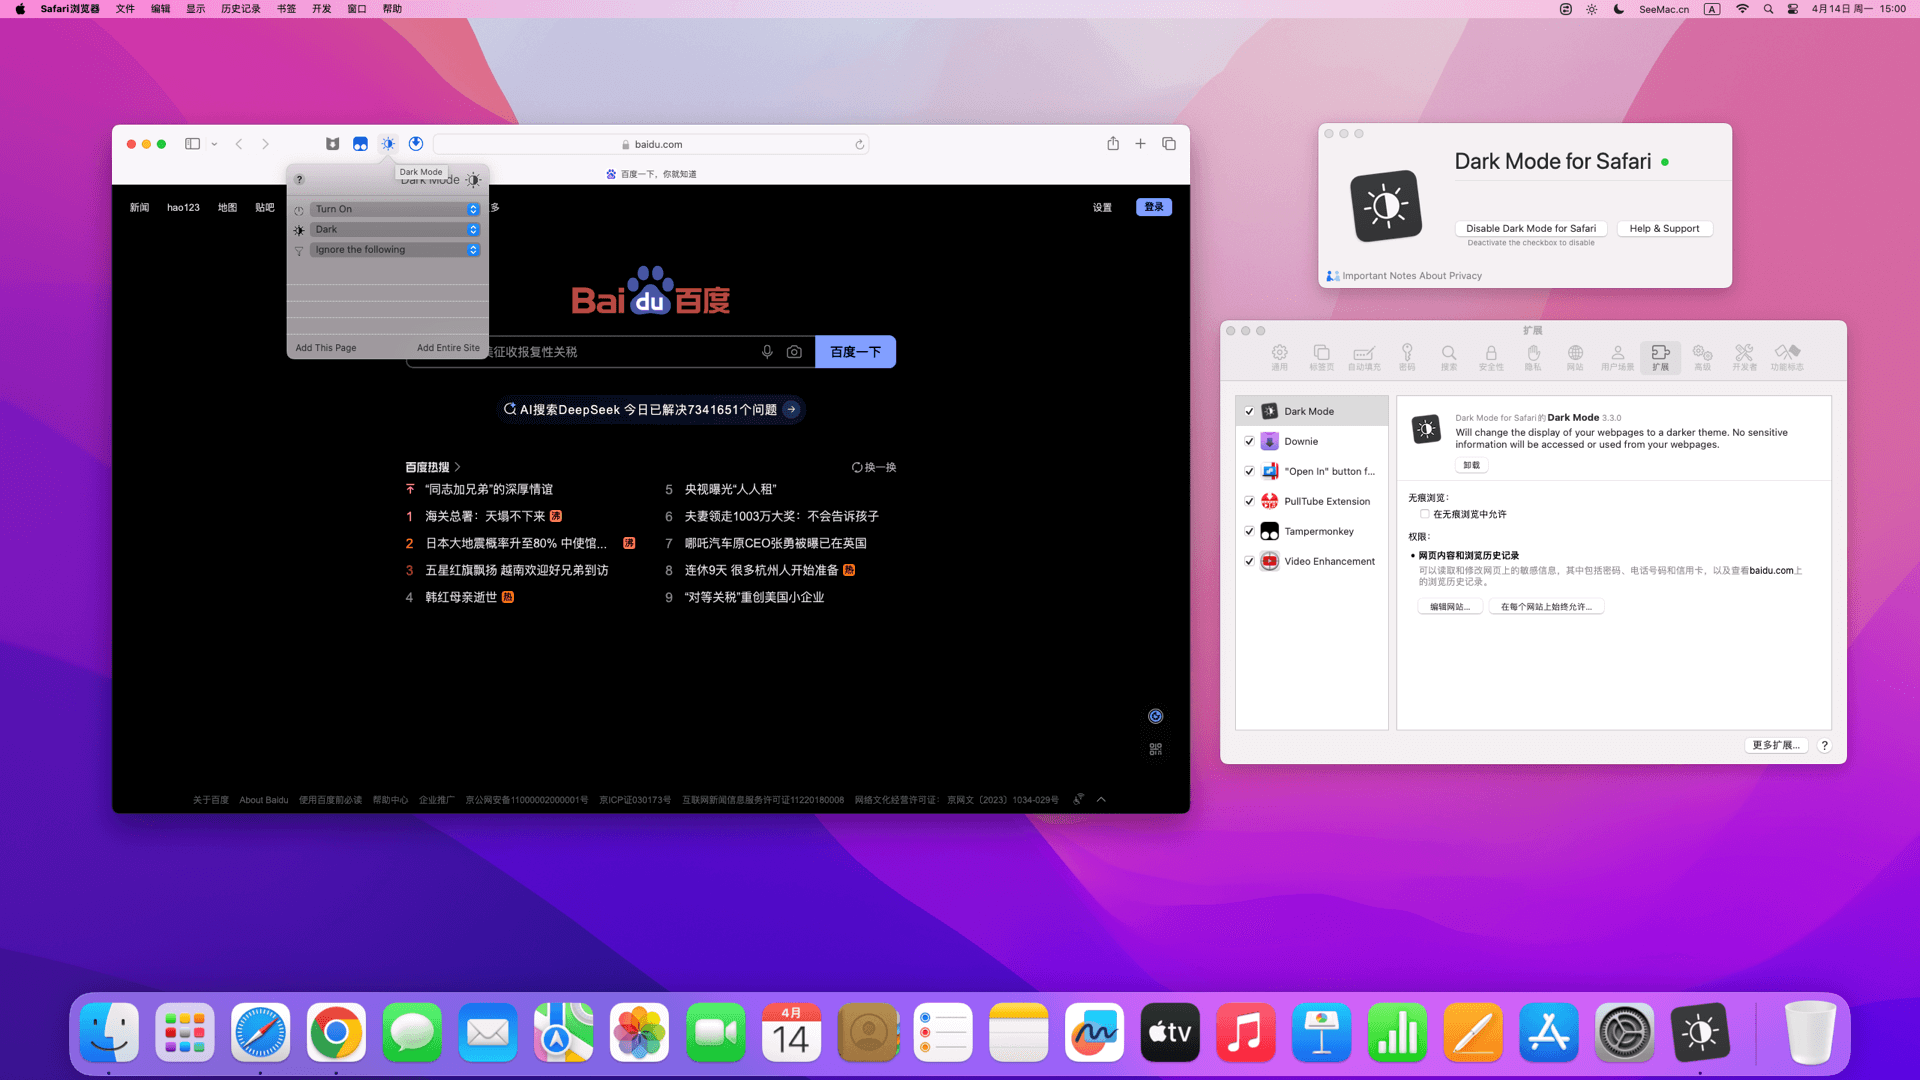Image resolution: width=1920 pixels, height=1080 pixels.
Task: Open the 网站 Websites preferences icon
Action: tap(1575, 357)
